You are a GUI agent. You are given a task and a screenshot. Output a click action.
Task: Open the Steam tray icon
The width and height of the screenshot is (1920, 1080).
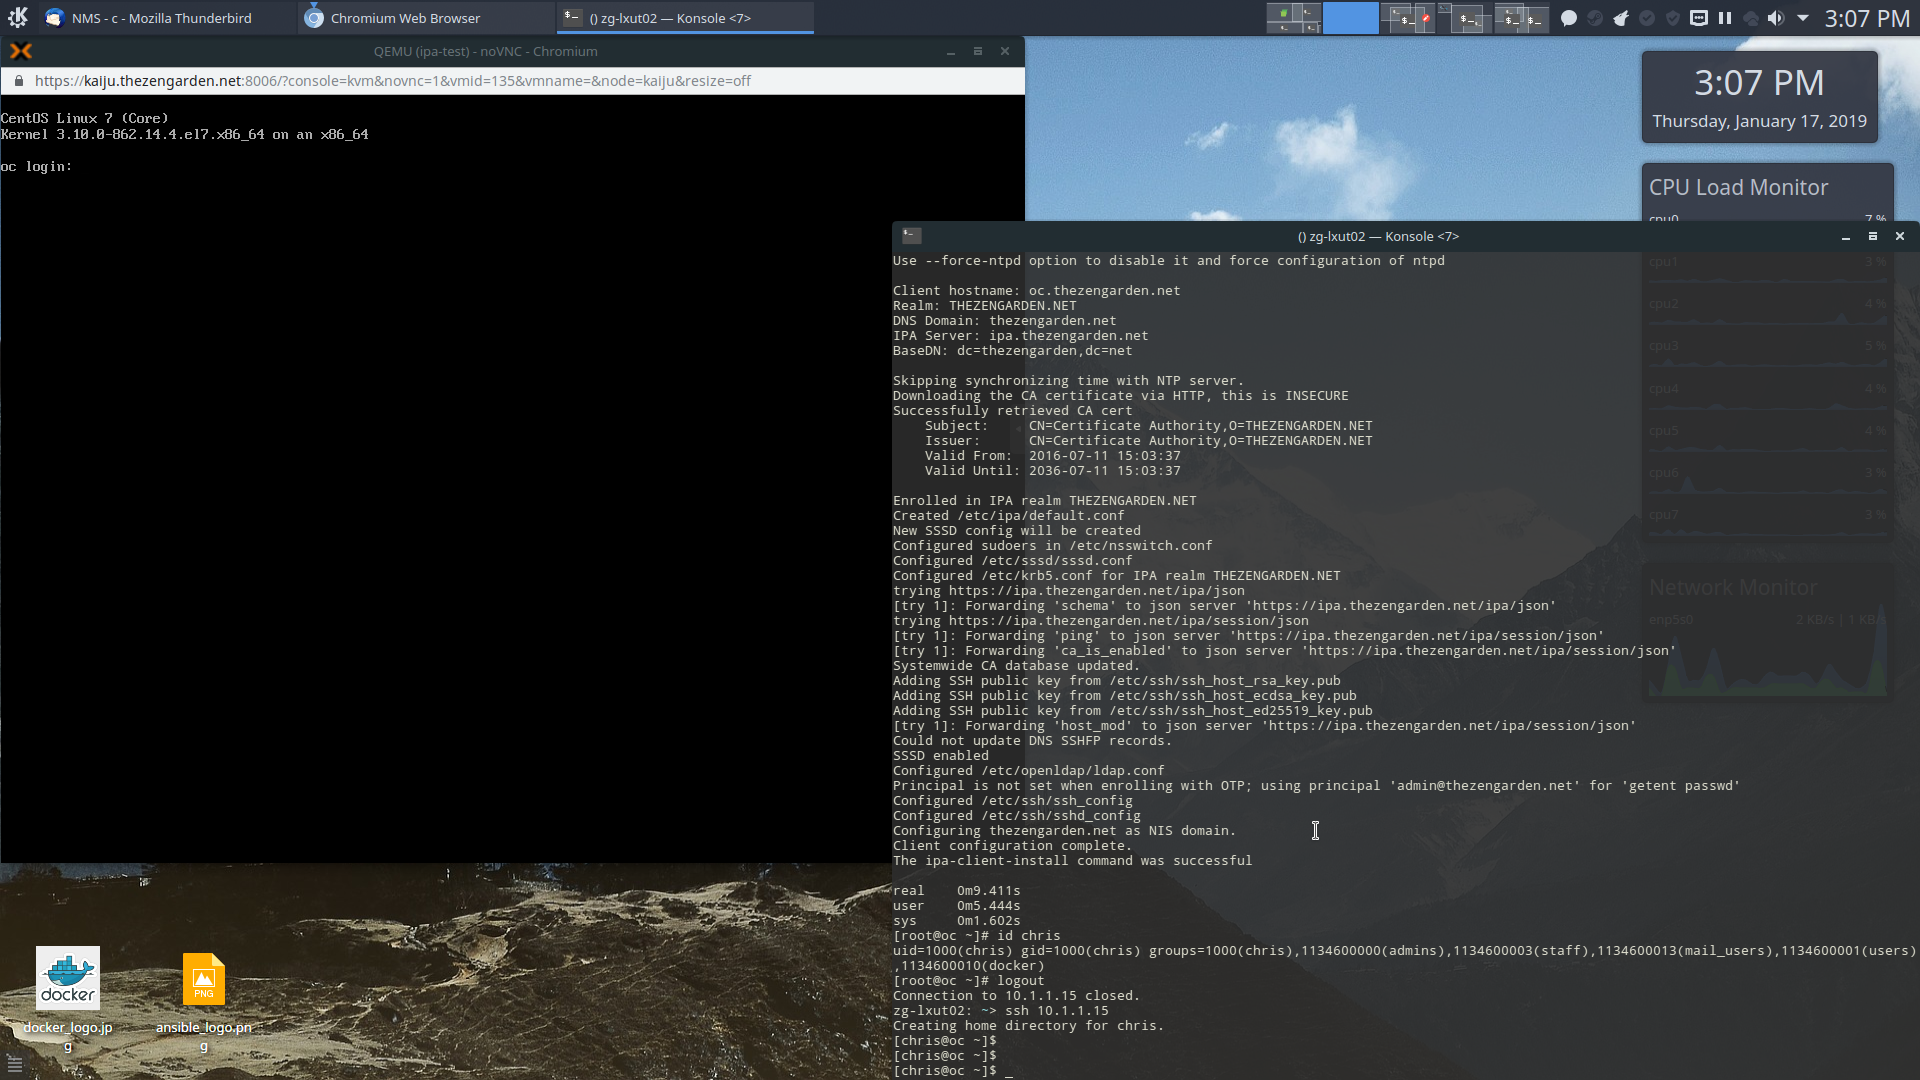(x=1595, y=18)
